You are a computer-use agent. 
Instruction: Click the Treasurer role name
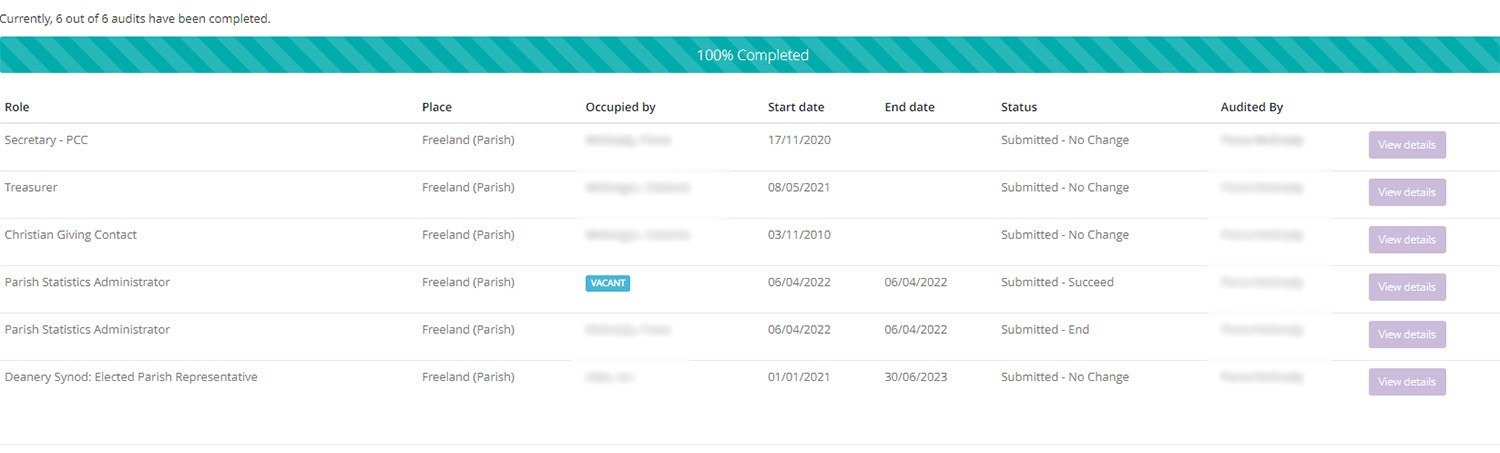(x=31, y=187)
